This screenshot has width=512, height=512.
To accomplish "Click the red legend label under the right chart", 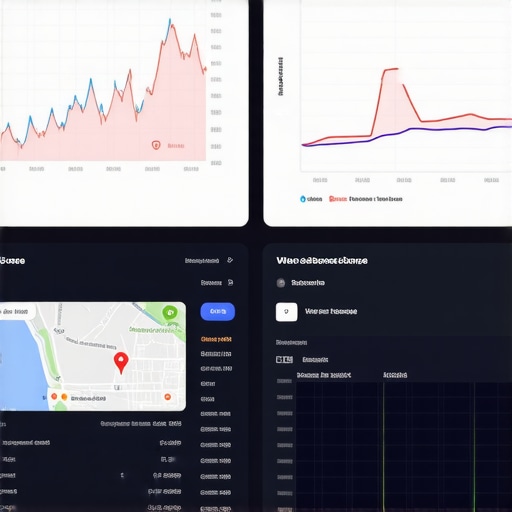I will [x=338, y=199].
